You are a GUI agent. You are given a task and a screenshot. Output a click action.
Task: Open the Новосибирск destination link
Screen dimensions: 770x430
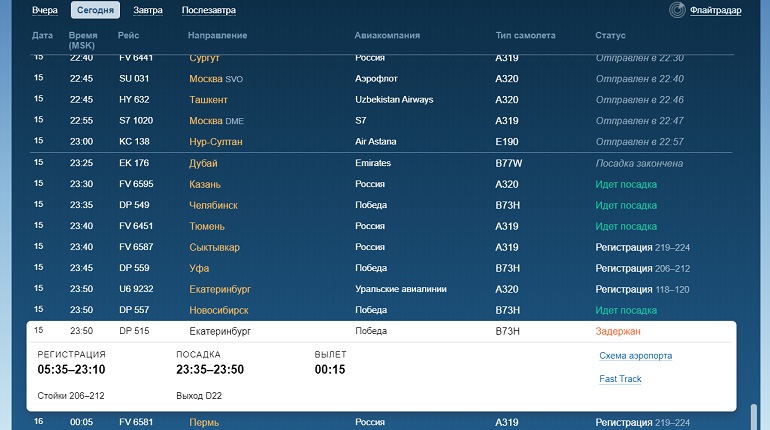(219, 310)
